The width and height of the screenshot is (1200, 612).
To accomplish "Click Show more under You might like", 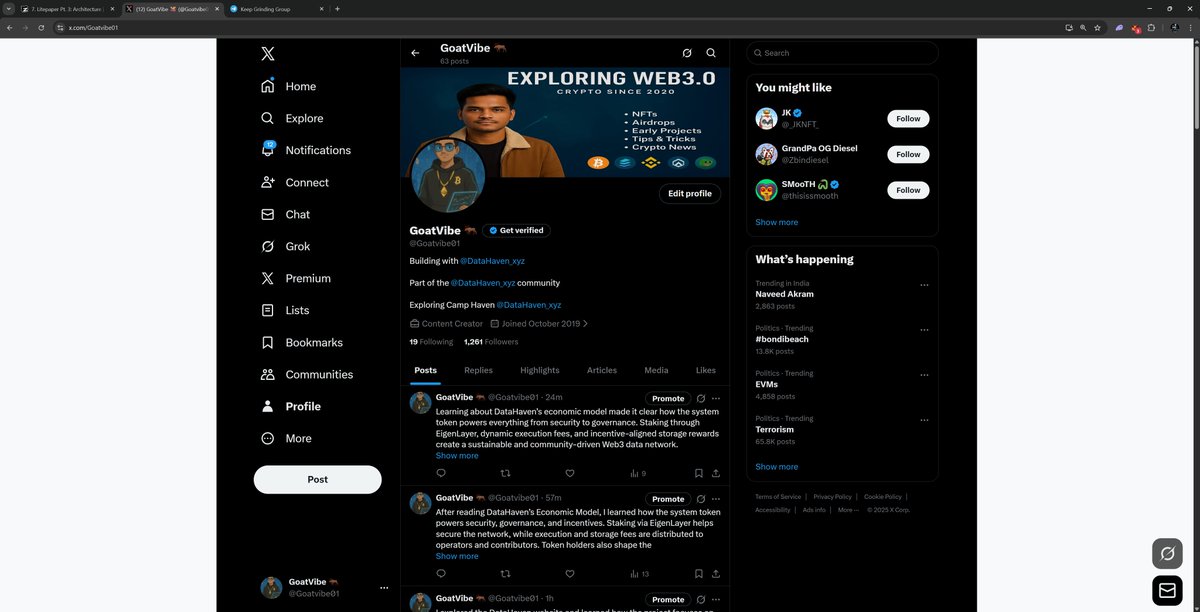I will click(777, 222).
